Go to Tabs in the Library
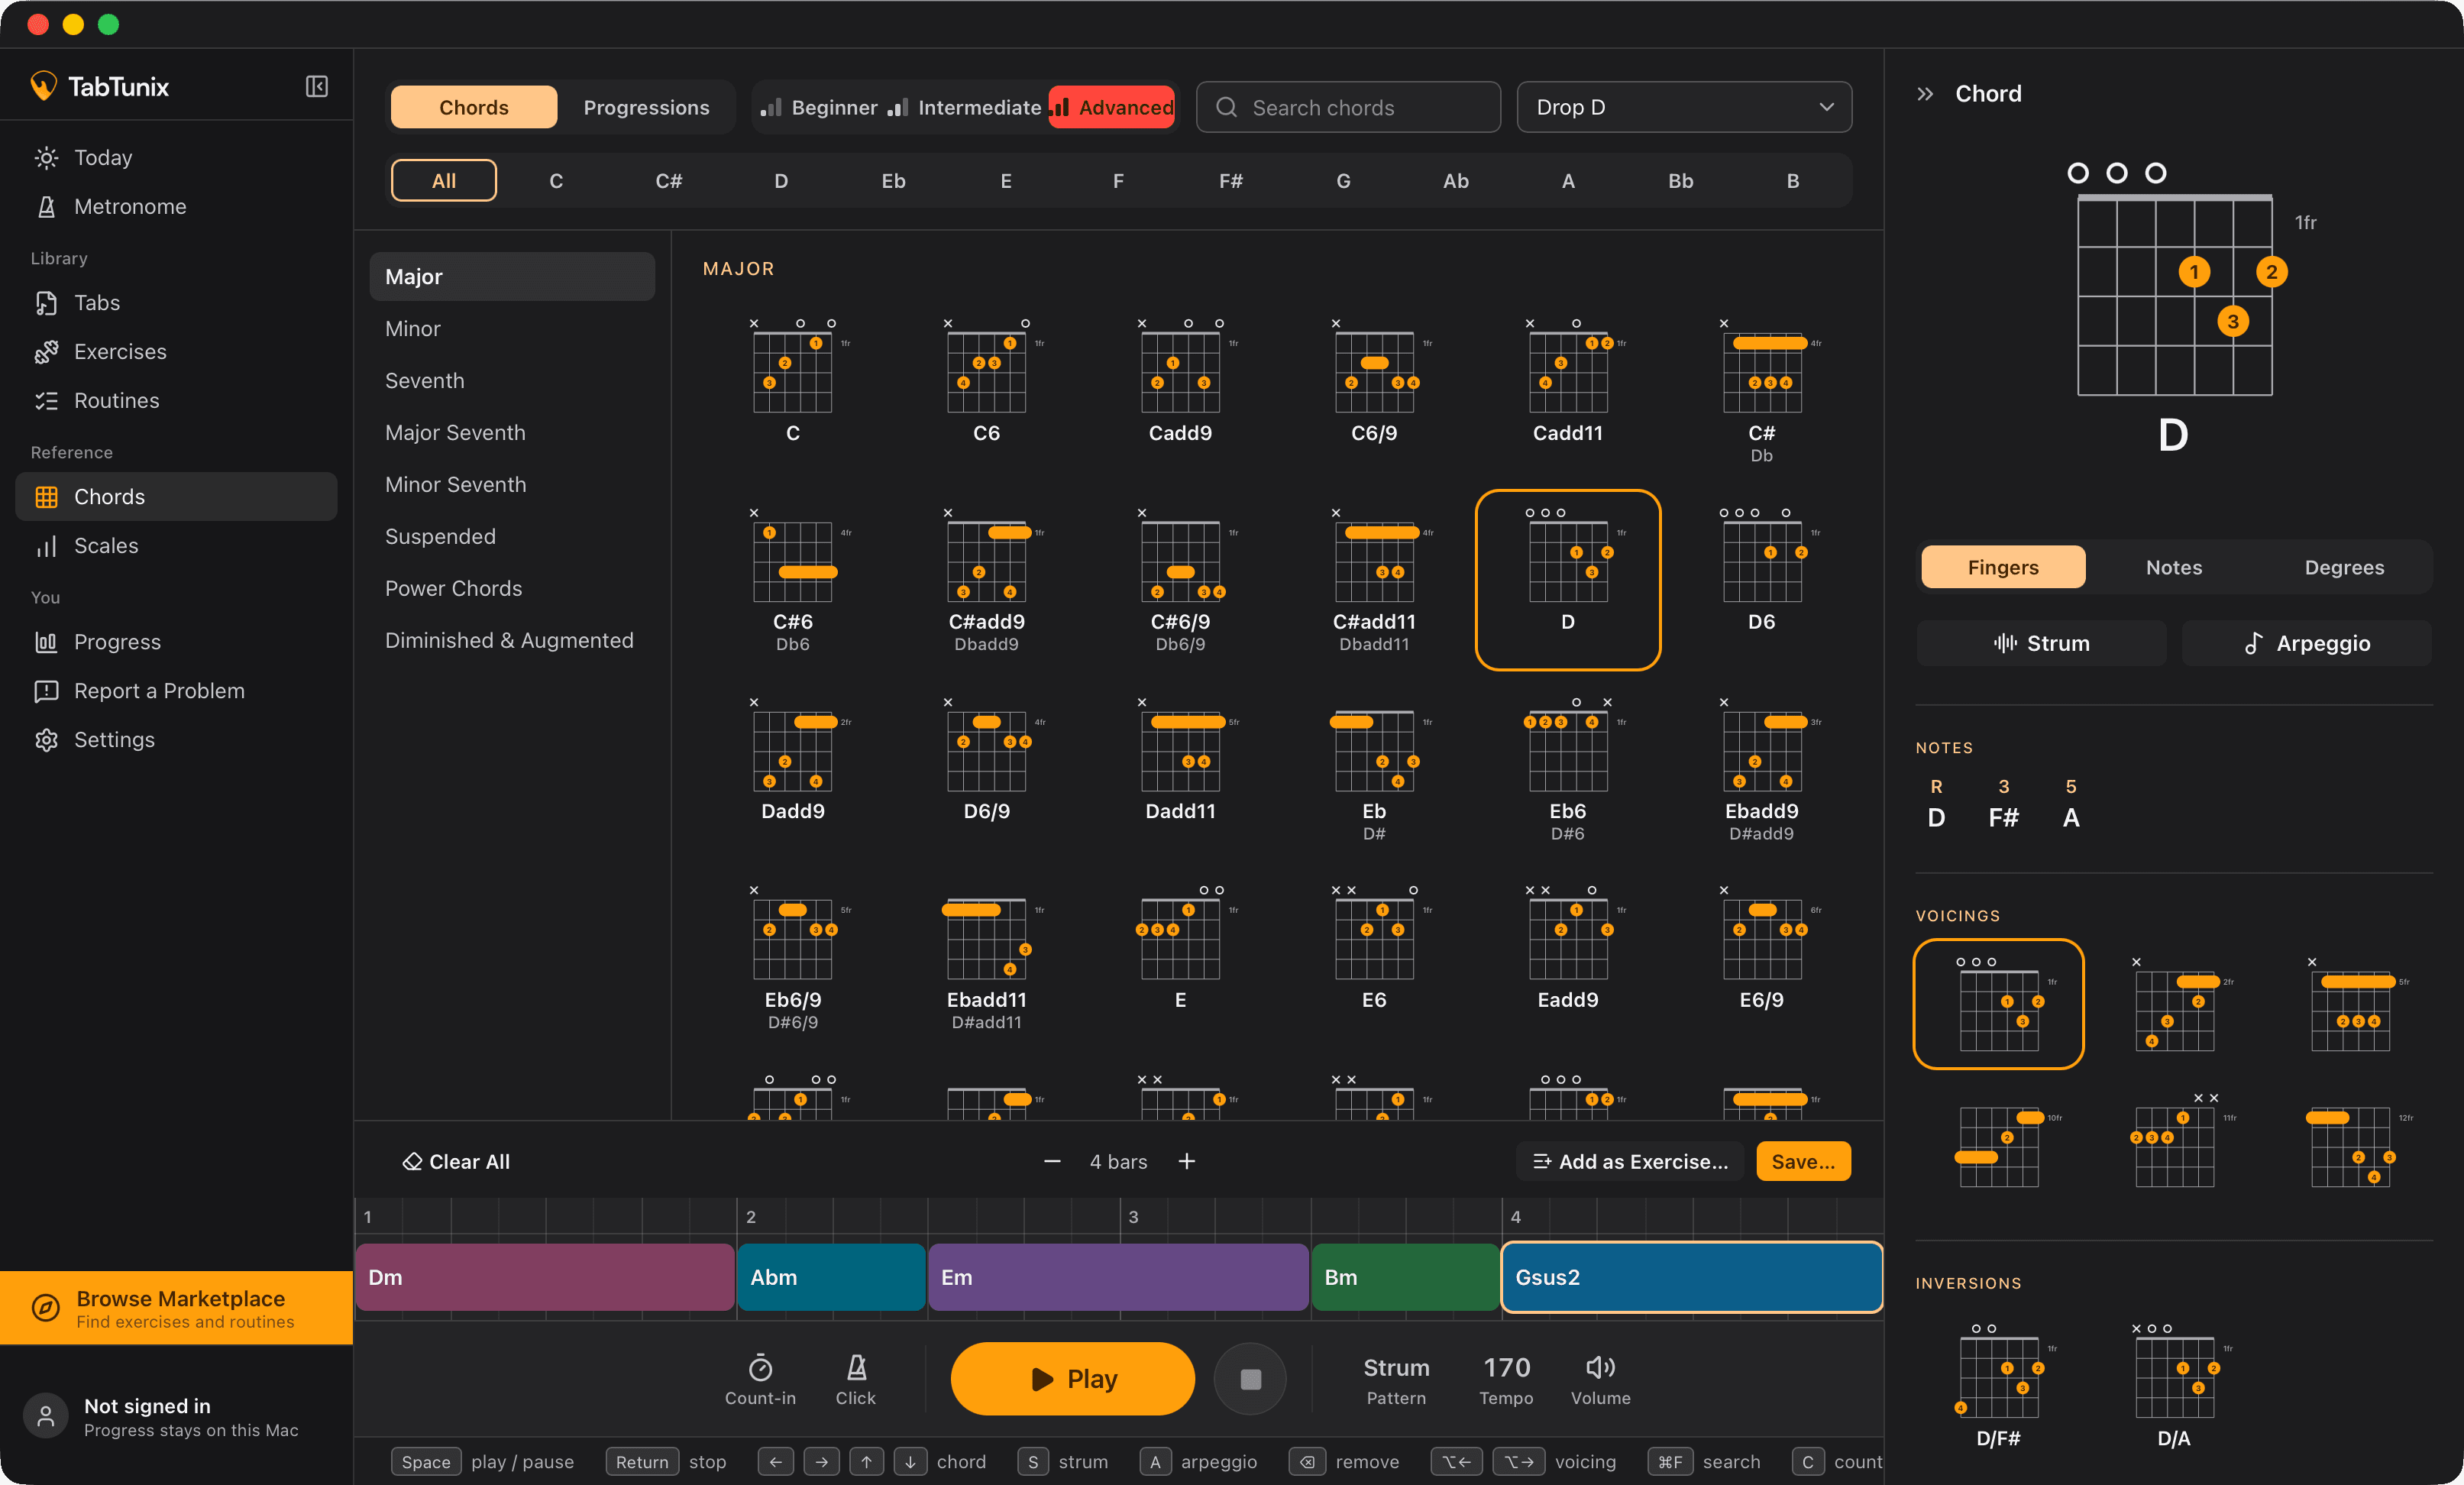The width and height of the screenshot is (2464, 1485). click(176, 302)
